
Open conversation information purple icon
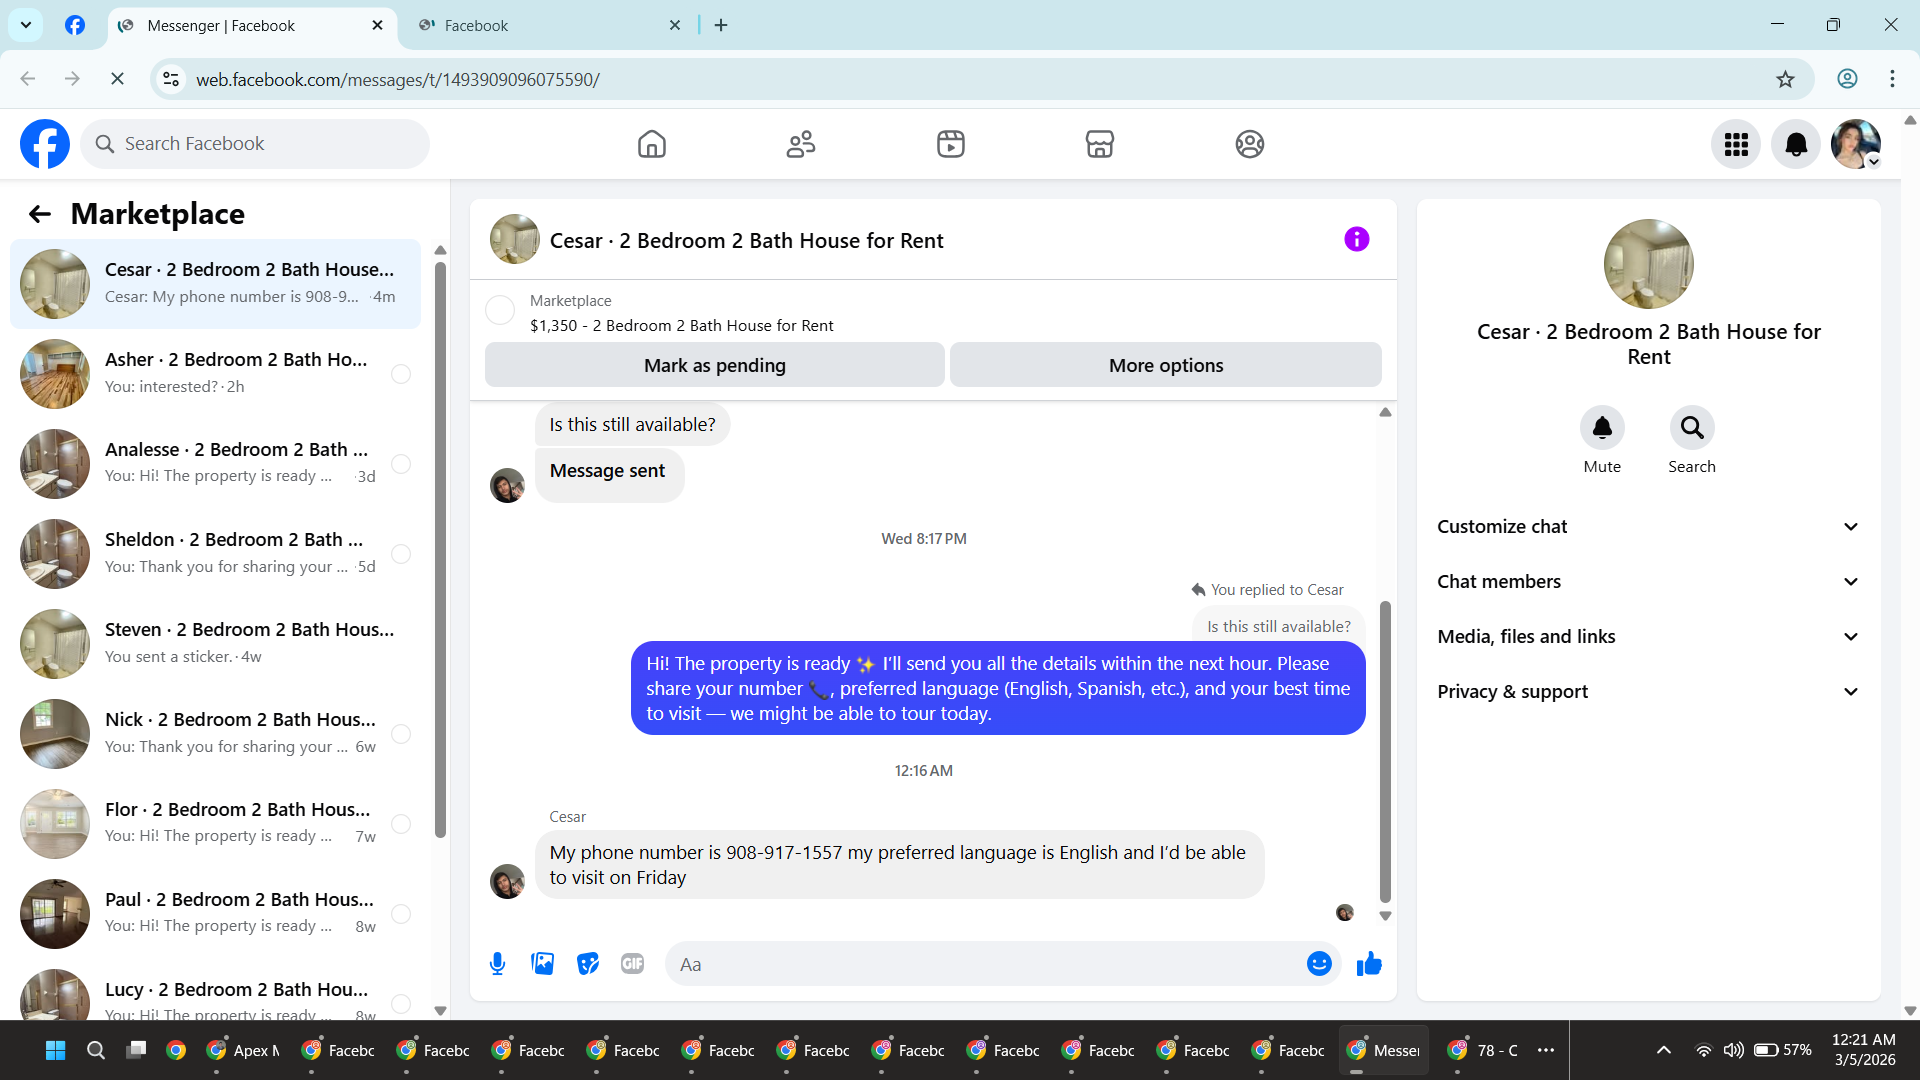coord(1357,239)
